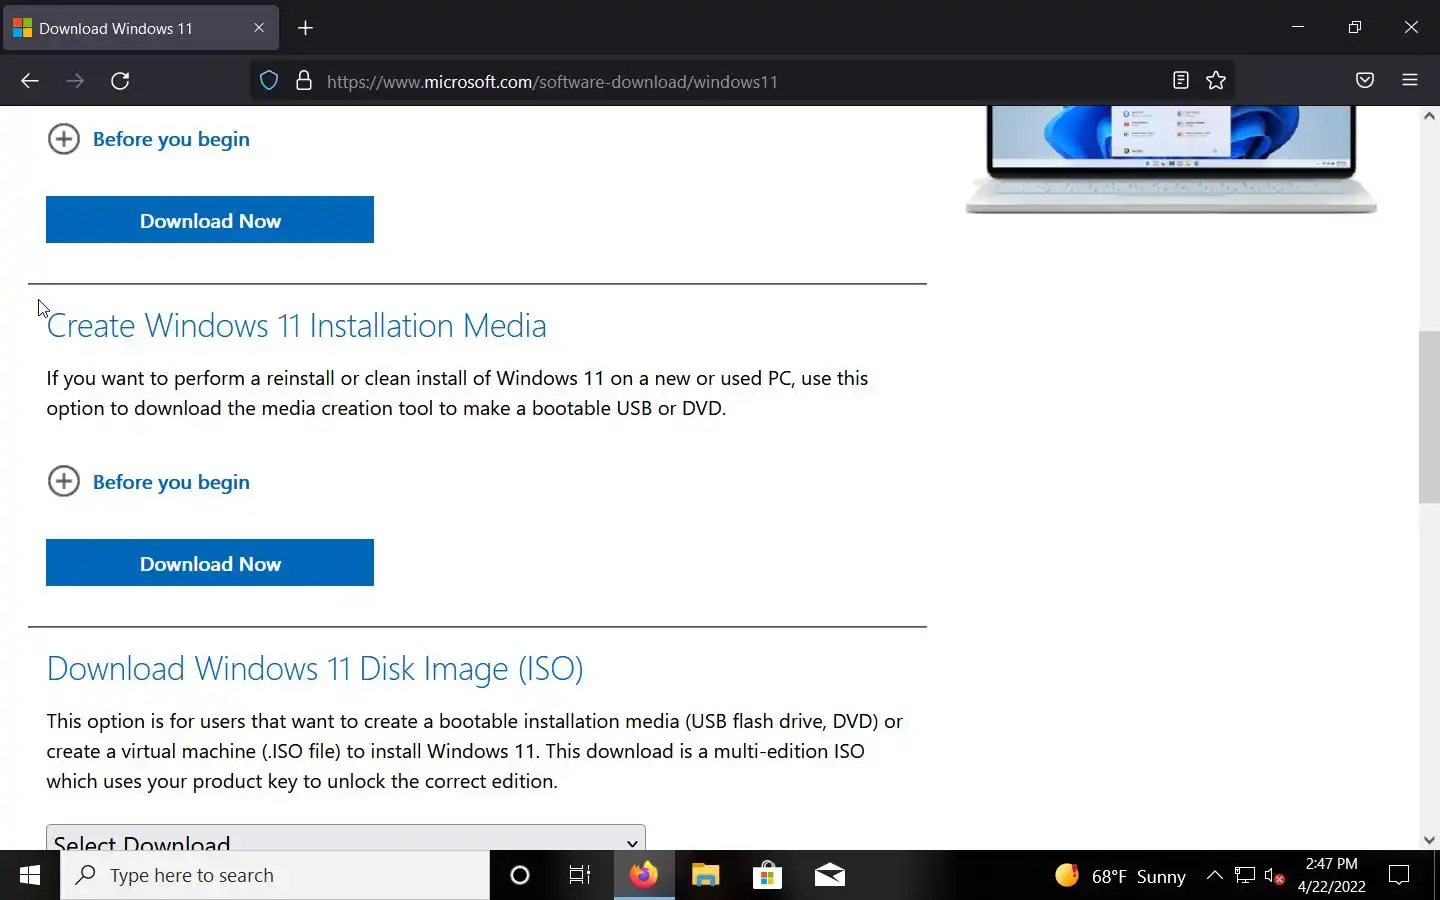Open the notification center
This screenshot has width=1440, height=900.
tap(1400, 876)
